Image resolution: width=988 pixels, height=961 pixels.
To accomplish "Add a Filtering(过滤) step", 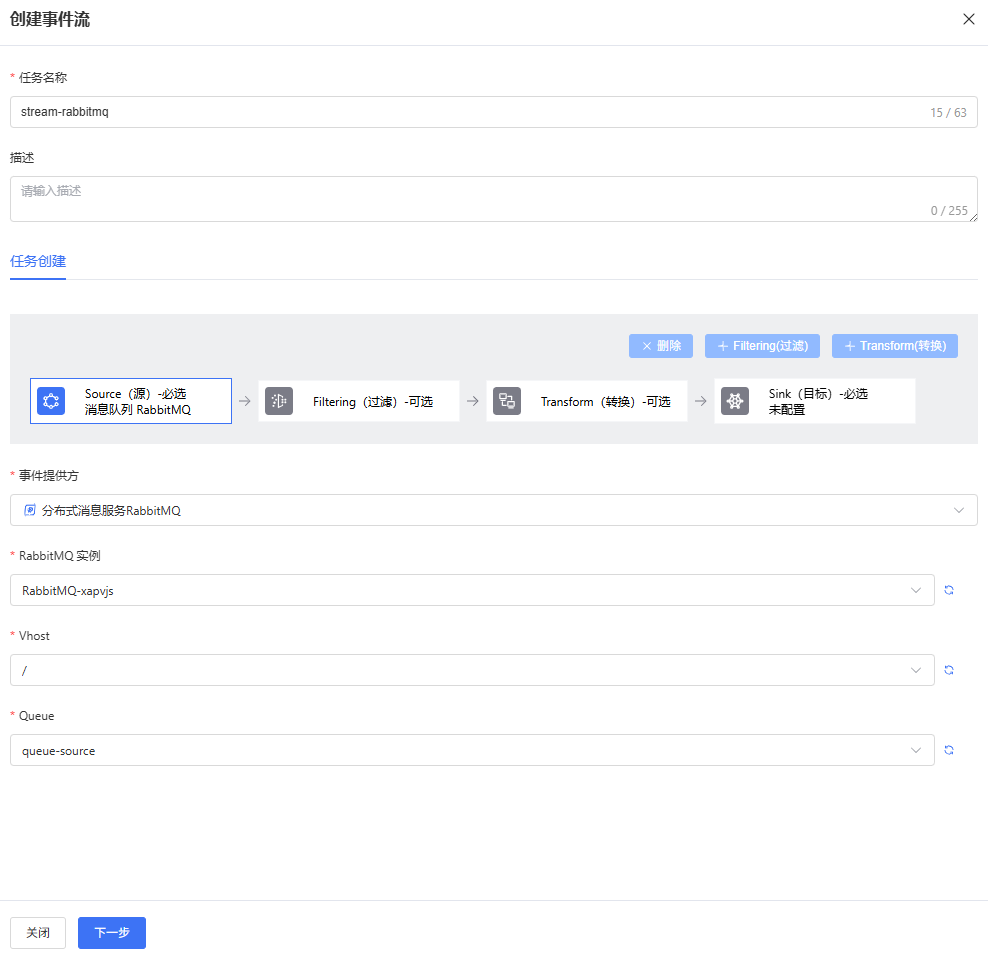I will [x=762, y=346].
